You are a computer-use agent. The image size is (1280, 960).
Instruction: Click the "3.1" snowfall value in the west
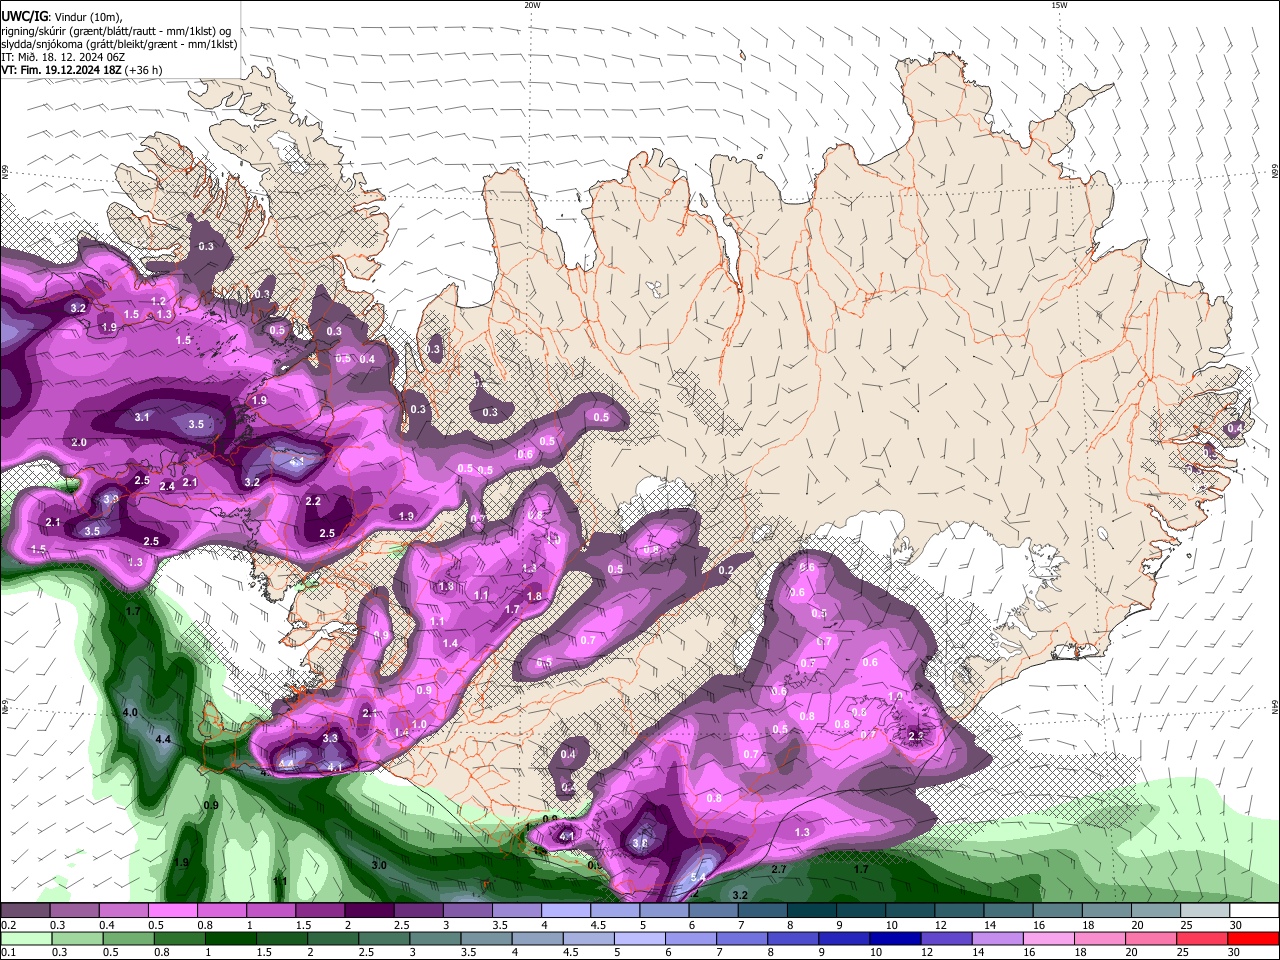point(142,417)
